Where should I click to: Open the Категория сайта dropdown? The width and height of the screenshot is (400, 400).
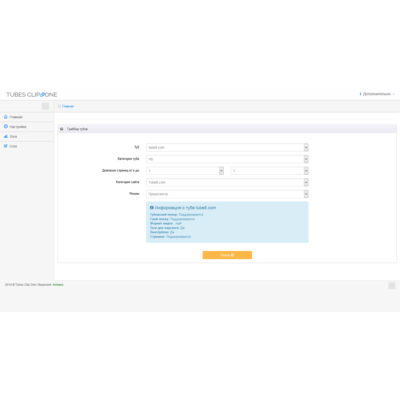pyautogui.click(x=227, y=182)
